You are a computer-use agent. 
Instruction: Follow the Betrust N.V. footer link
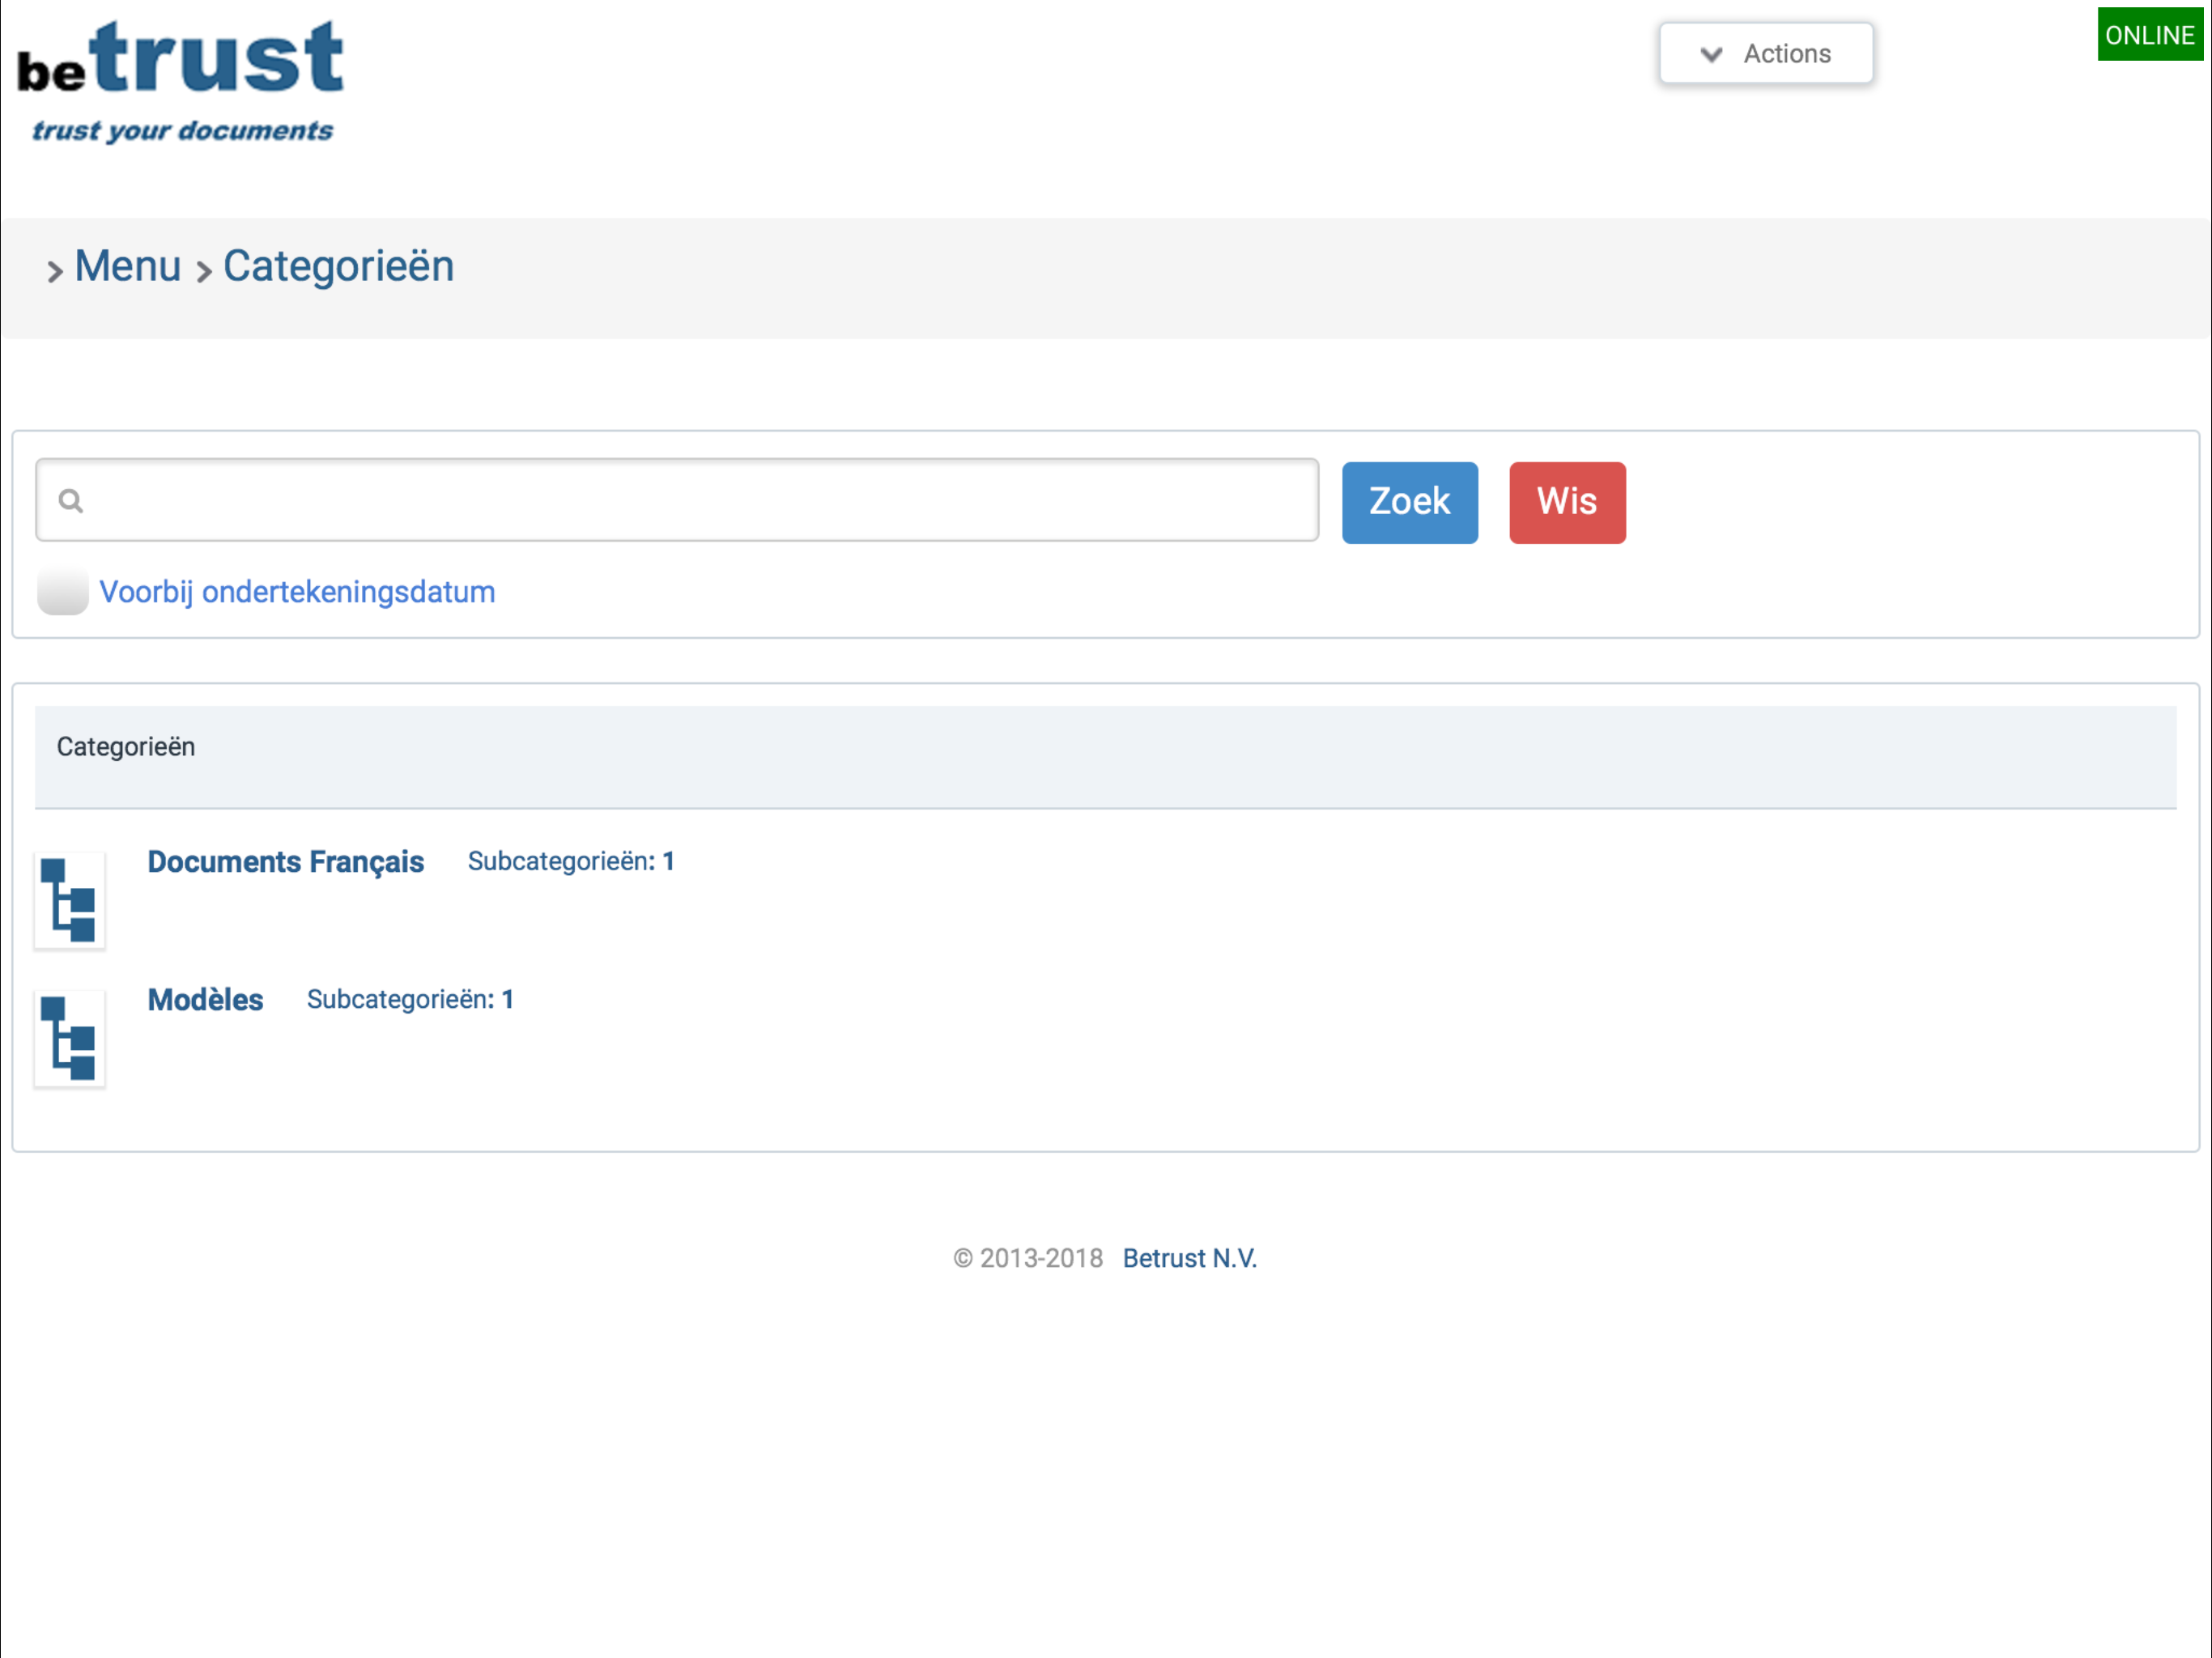point(1189,1258)
